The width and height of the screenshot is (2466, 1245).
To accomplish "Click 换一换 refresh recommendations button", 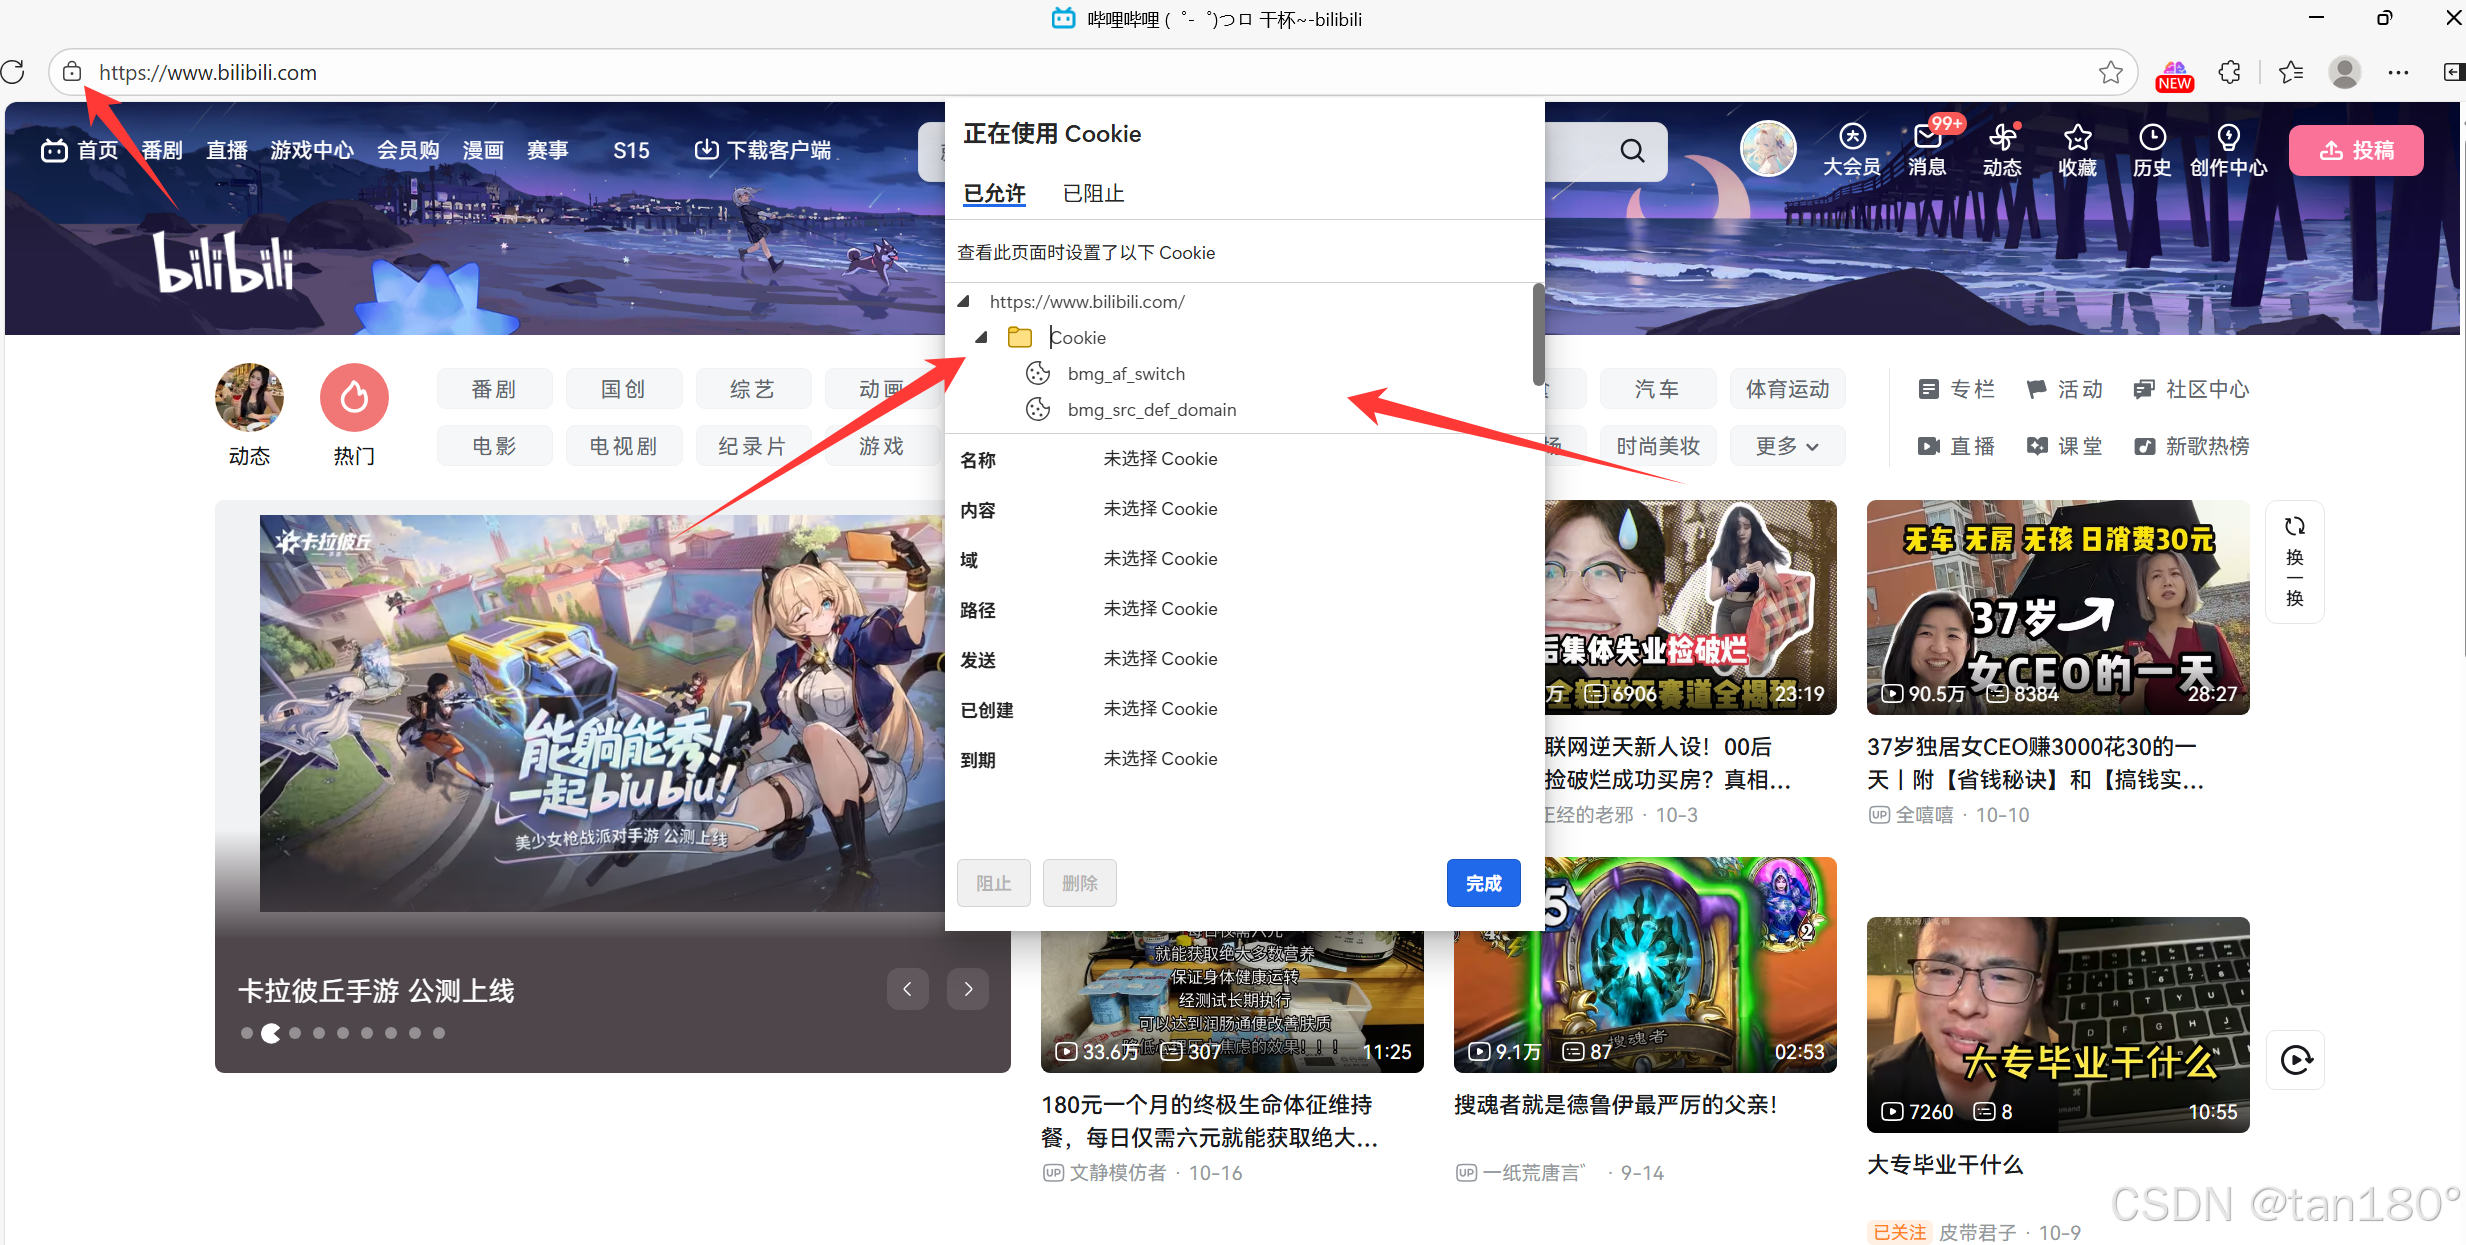I will coord(2295,561).
